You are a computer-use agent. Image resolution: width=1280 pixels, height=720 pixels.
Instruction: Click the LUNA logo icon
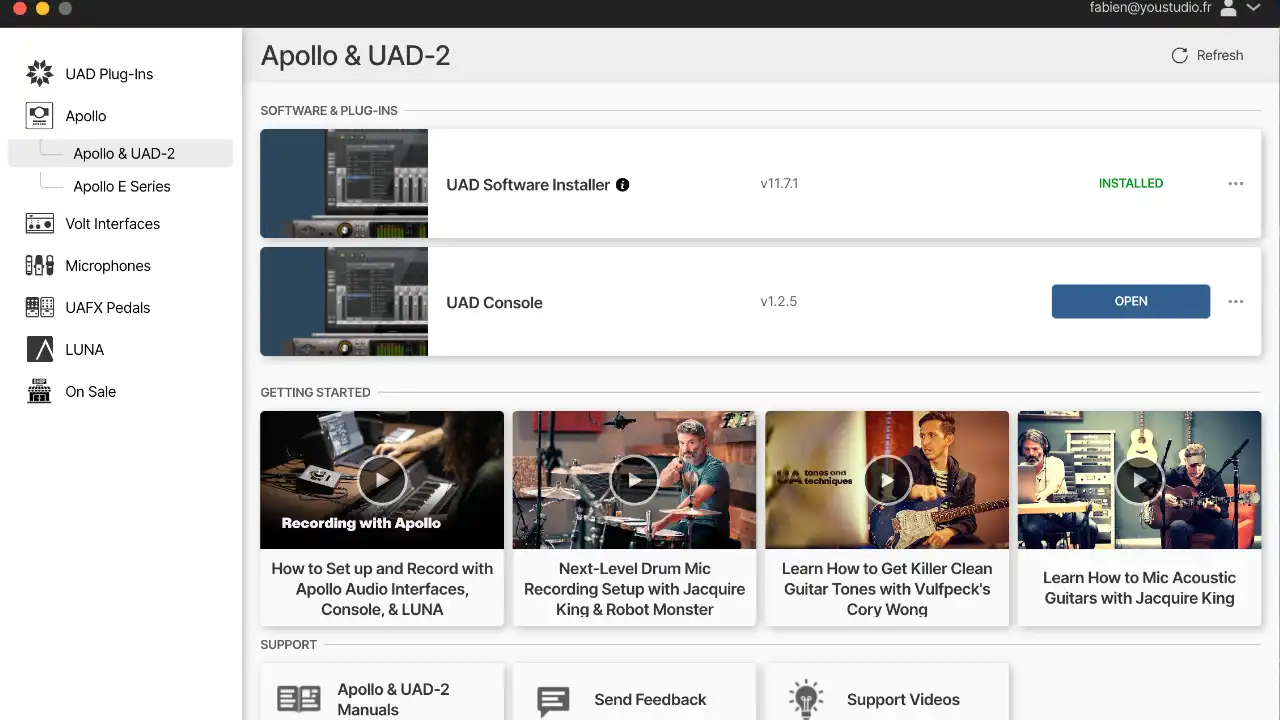tap(39, 349)
